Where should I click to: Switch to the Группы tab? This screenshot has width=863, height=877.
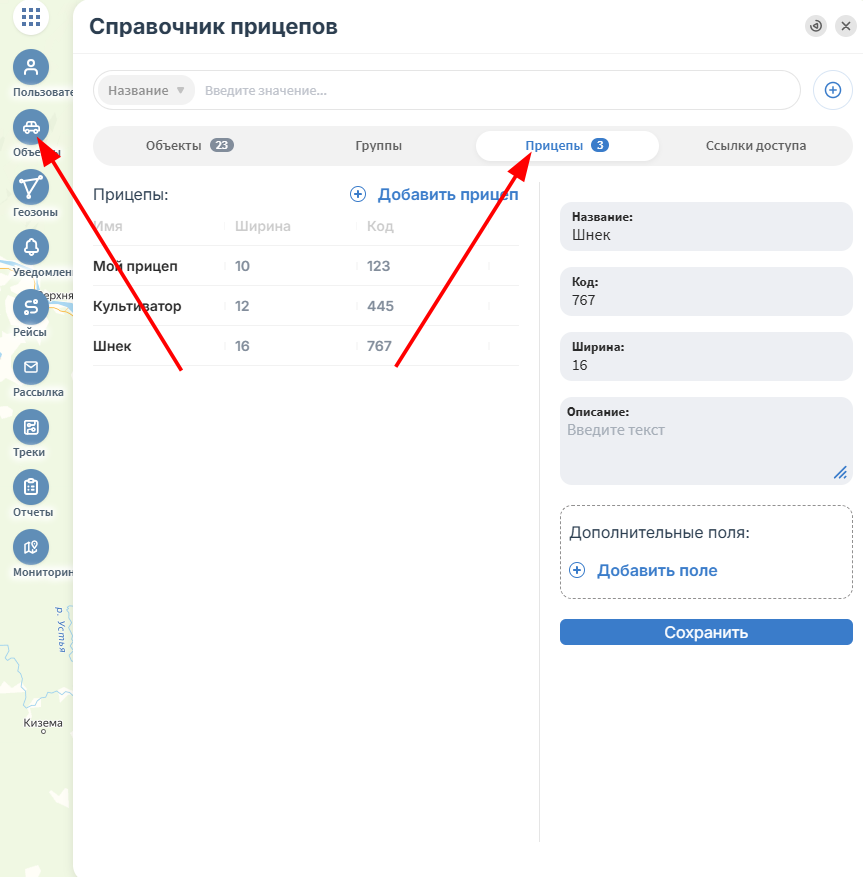pos(379,145)
